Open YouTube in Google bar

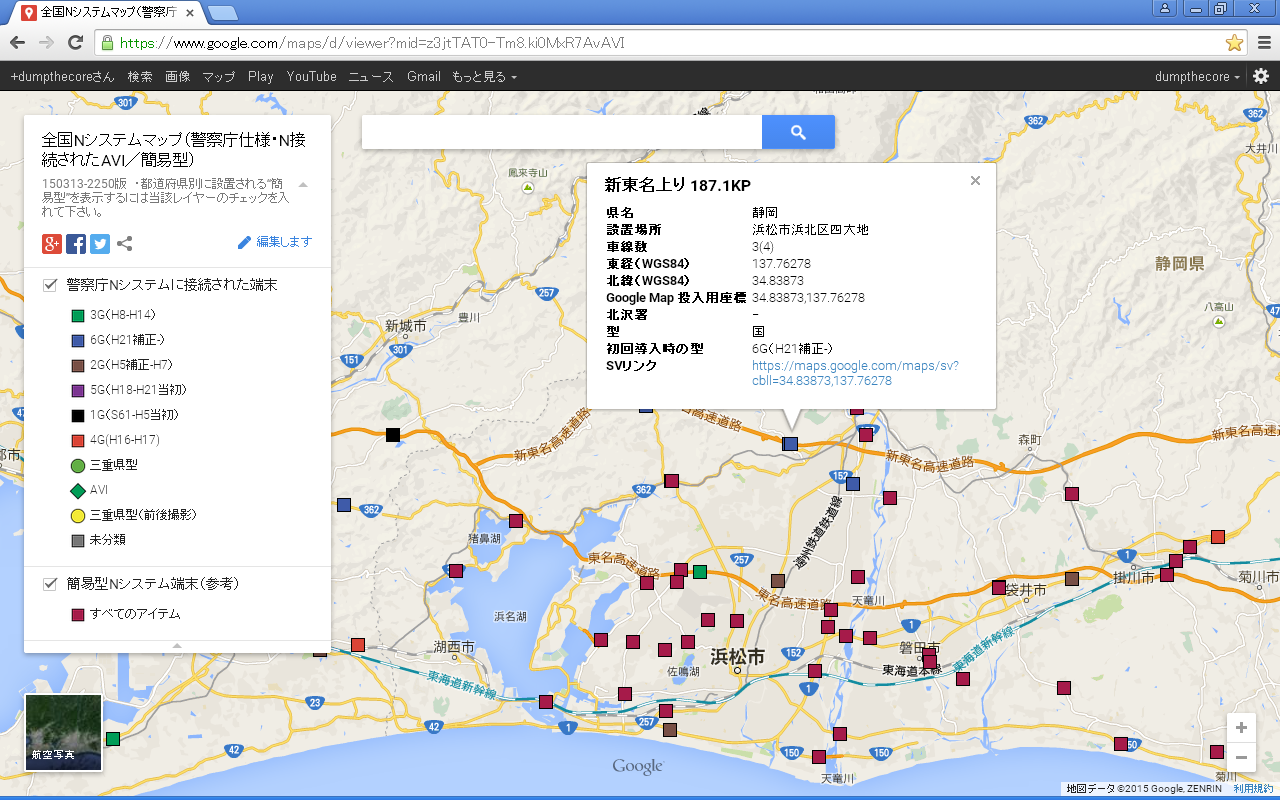311,76
